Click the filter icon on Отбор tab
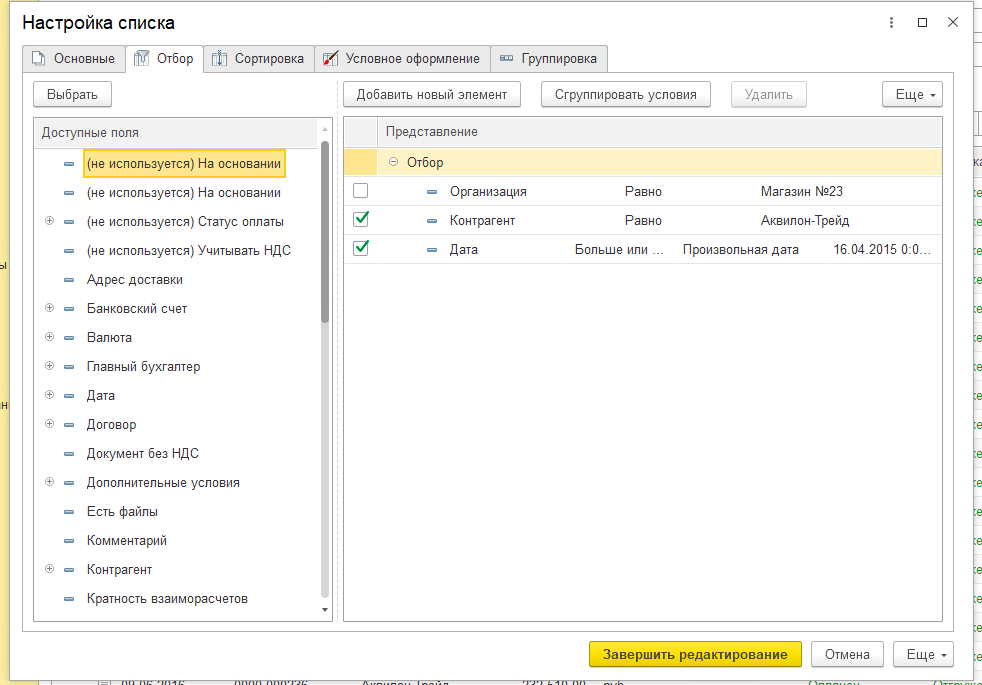Image resolution: width=982 pixels, height=685 pixels. [142, 58]
